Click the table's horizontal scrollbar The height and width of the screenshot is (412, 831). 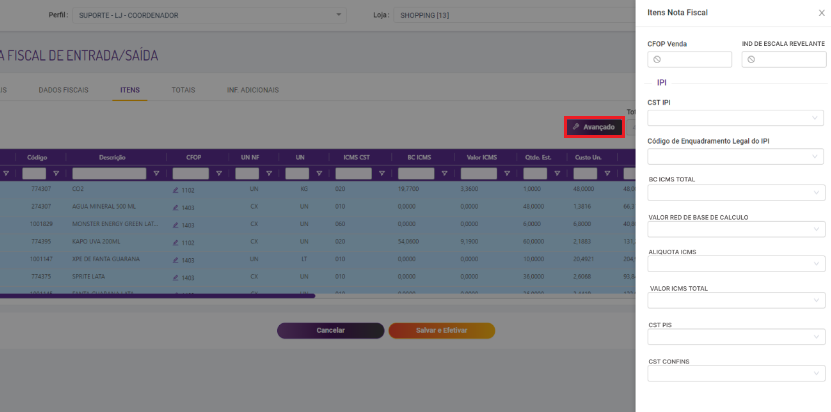(x=157, y=296)
